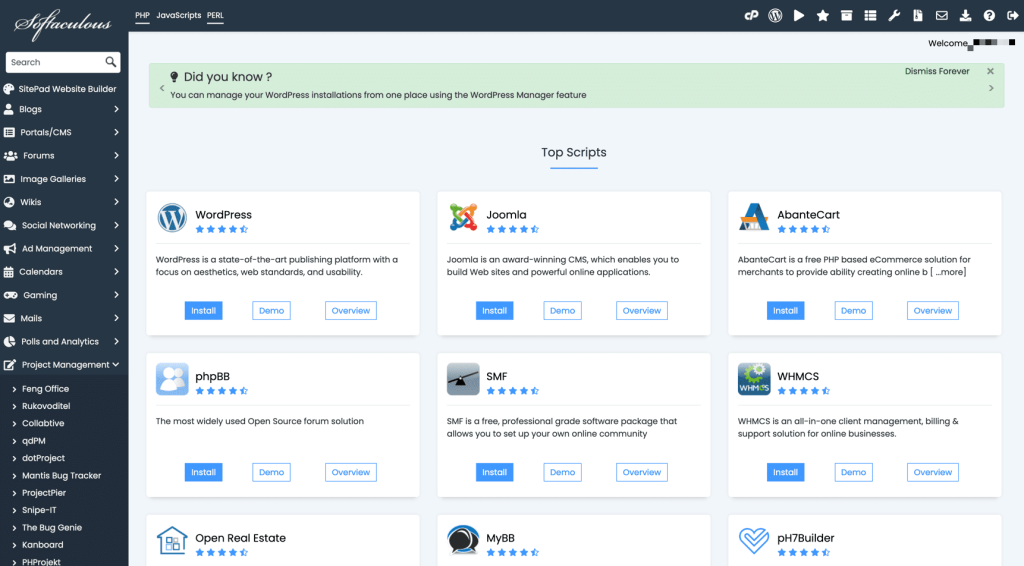
Task: Close the Did you know tip banner
Action: click(990, 71)
